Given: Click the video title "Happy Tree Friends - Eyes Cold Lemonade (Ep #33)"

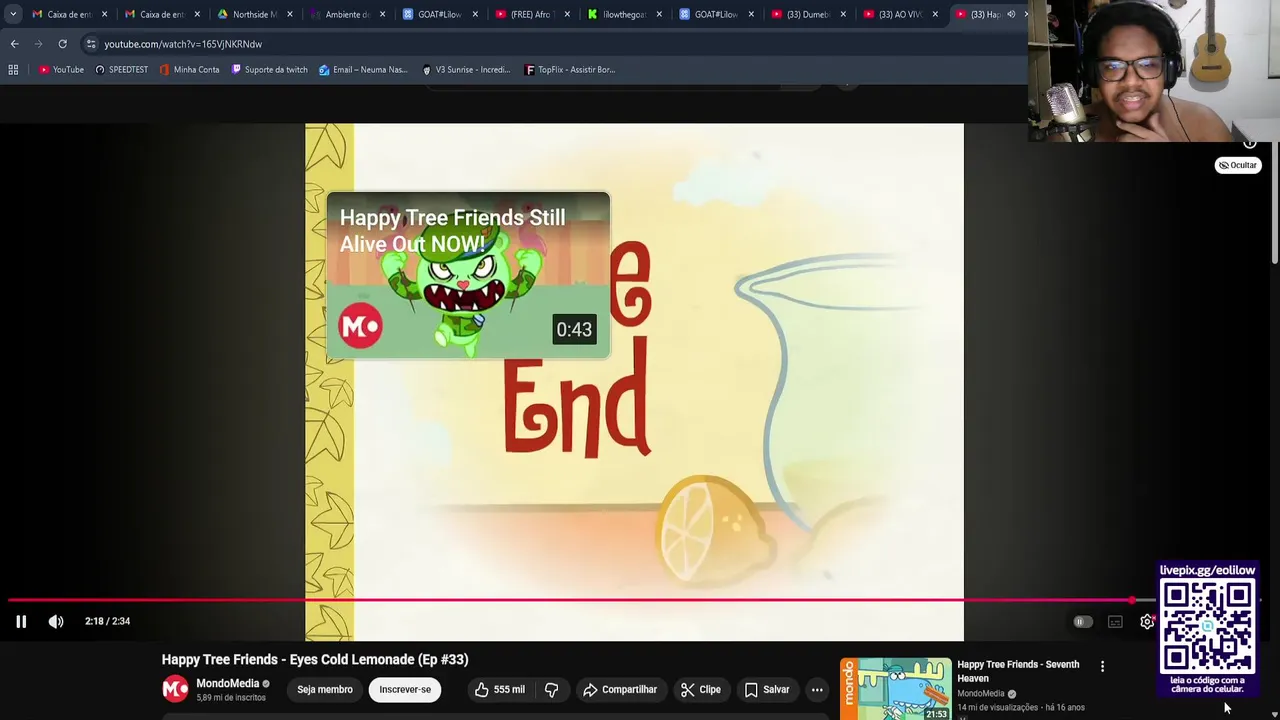Looking at the screenshot, I should pos(315,659).
